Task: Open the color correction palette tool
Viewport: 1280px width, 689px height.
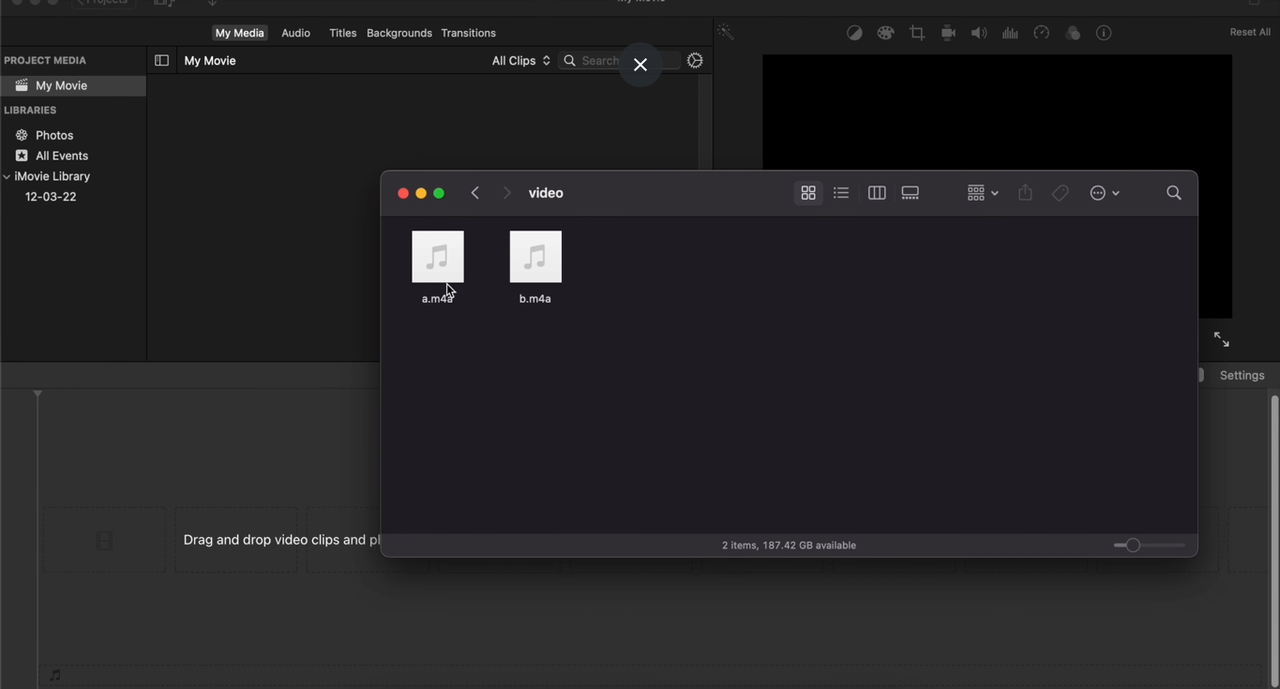Action: click(885, 33)
